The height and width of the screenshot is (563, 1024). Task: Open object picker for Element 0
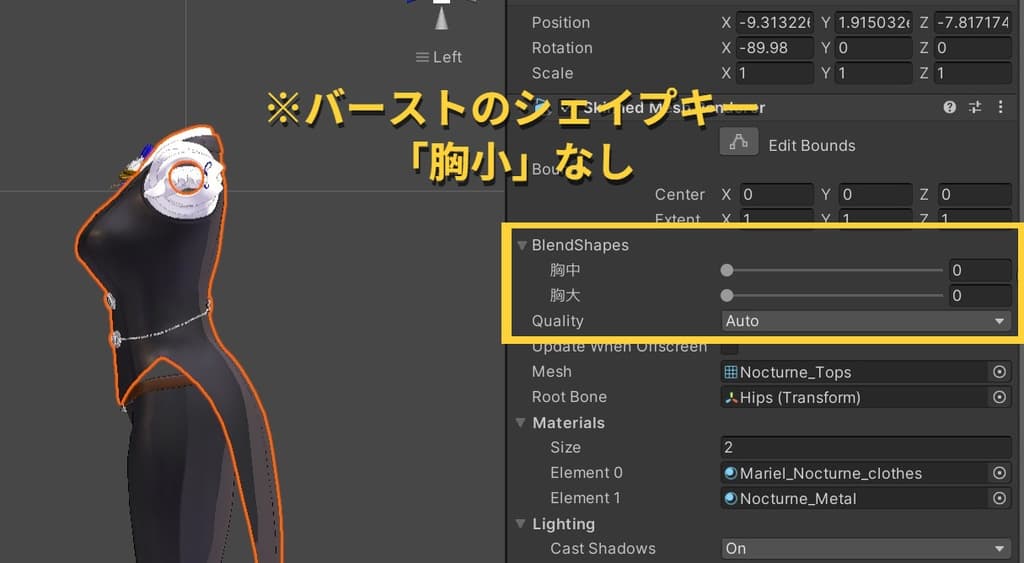click(x=999, y=473)
